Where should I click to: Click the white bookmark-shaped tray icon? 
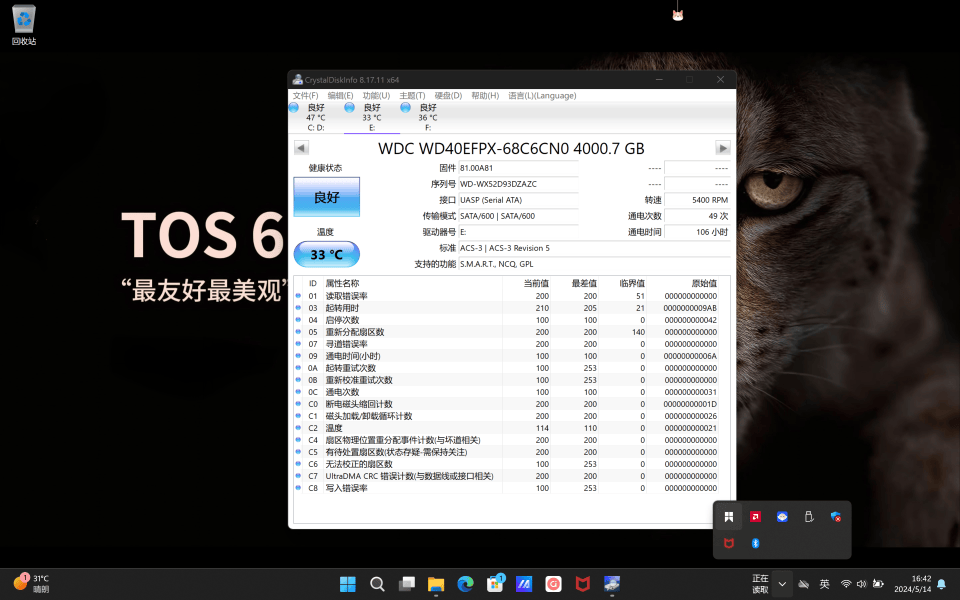729,517
